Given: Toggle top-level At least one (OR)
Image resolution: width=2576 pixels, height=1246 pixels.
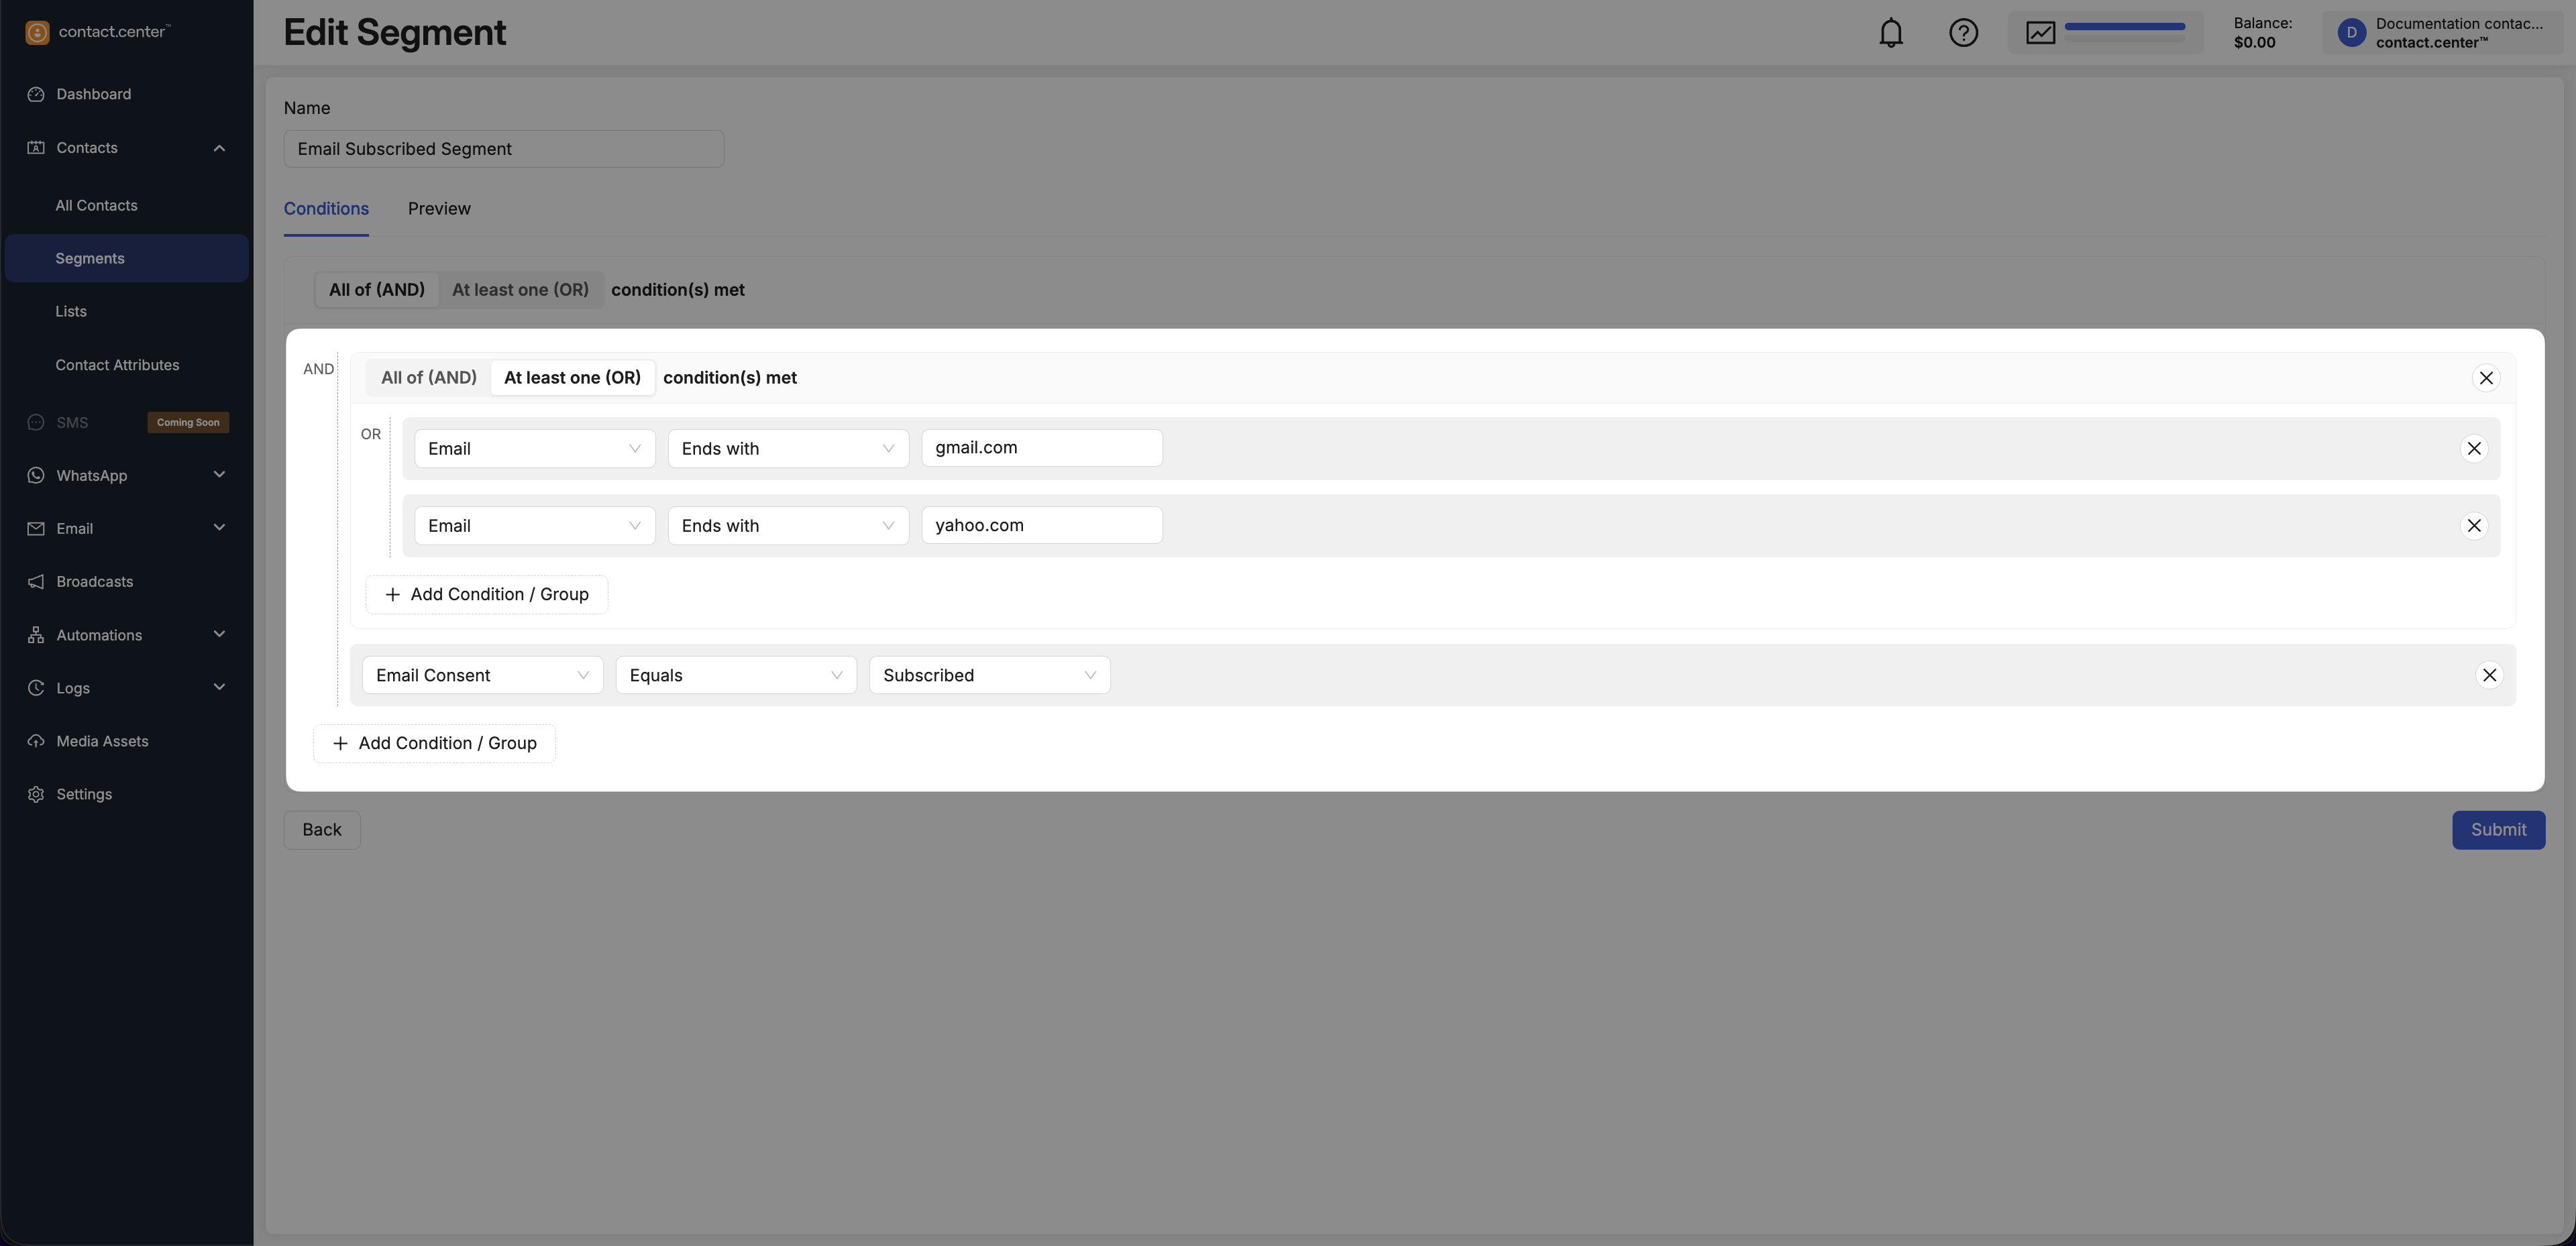Looking at the screenshot, I should 520,290.
